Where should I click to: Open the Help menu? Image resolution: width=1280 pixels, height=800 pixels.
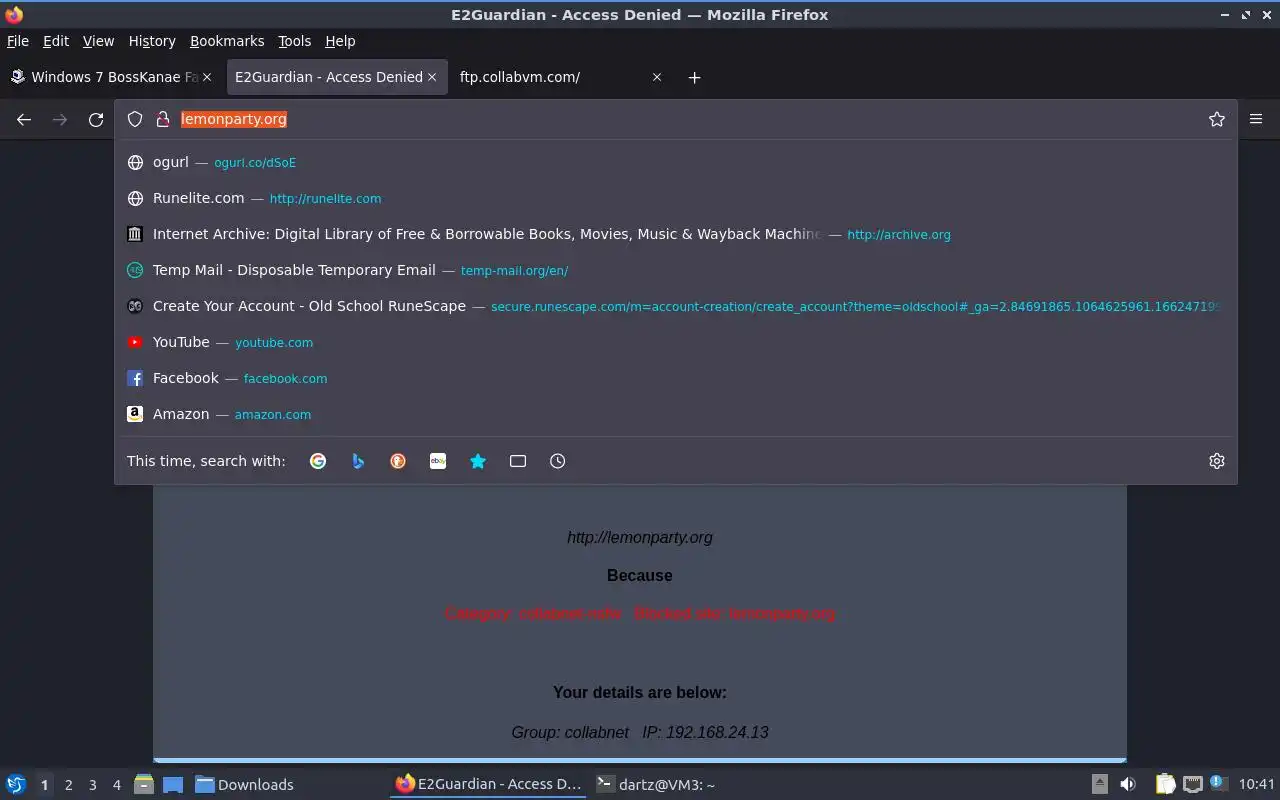click(340, 41)
